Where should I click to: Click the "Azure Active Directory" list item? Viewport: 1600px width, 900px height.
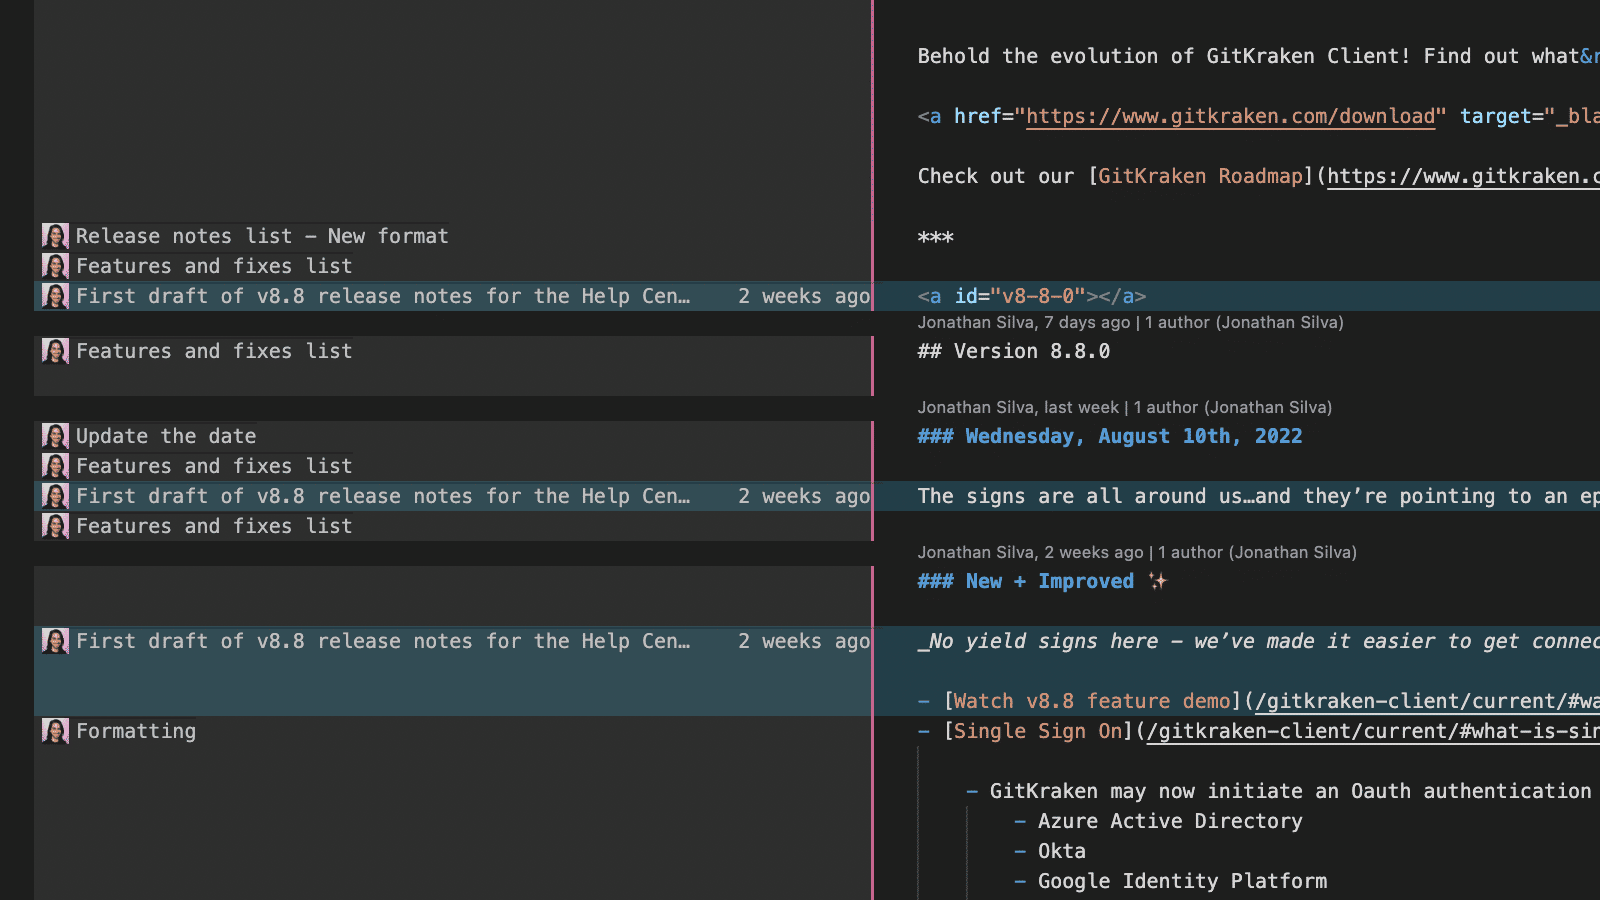(x=1170, y=821)
